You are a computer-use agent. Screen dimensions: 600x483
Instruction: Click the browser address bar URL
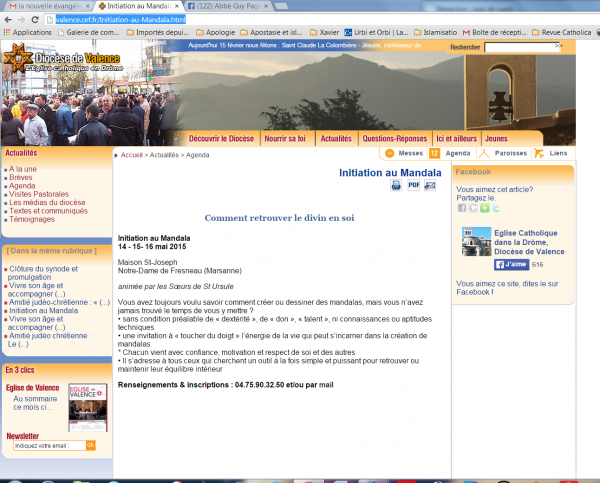(121, 20)
